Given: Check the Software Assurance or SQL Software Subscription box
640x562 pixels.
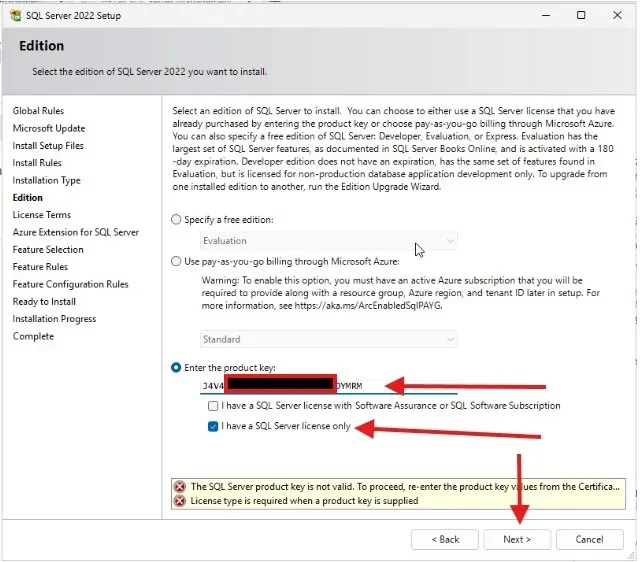Looking at the screenshot, I should coord(213,406).
